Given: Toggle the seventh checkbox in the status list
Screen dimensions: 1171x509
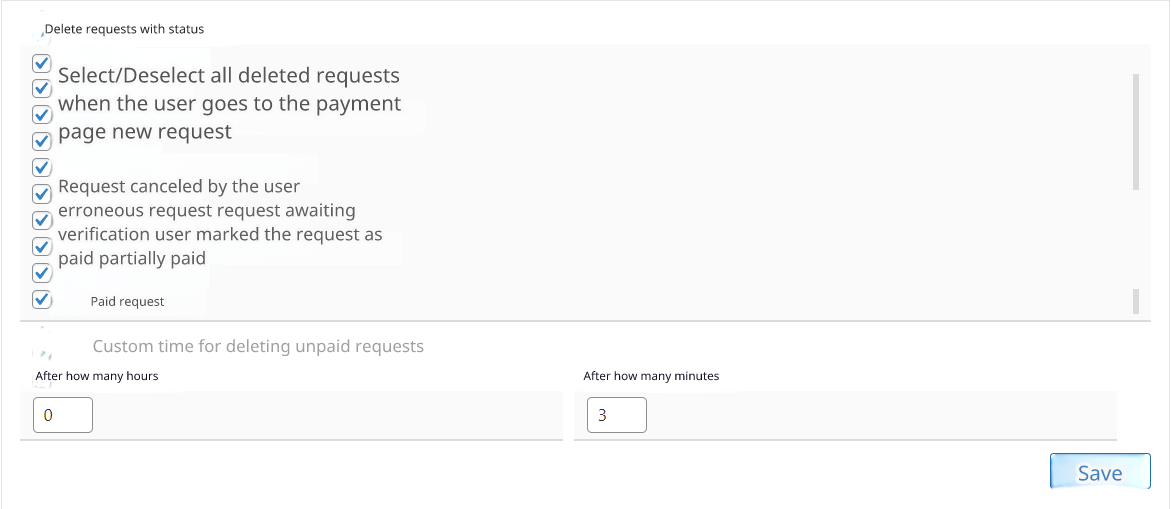Looking at the screenshot, I should pyautogui.click(x=42, y=219).
